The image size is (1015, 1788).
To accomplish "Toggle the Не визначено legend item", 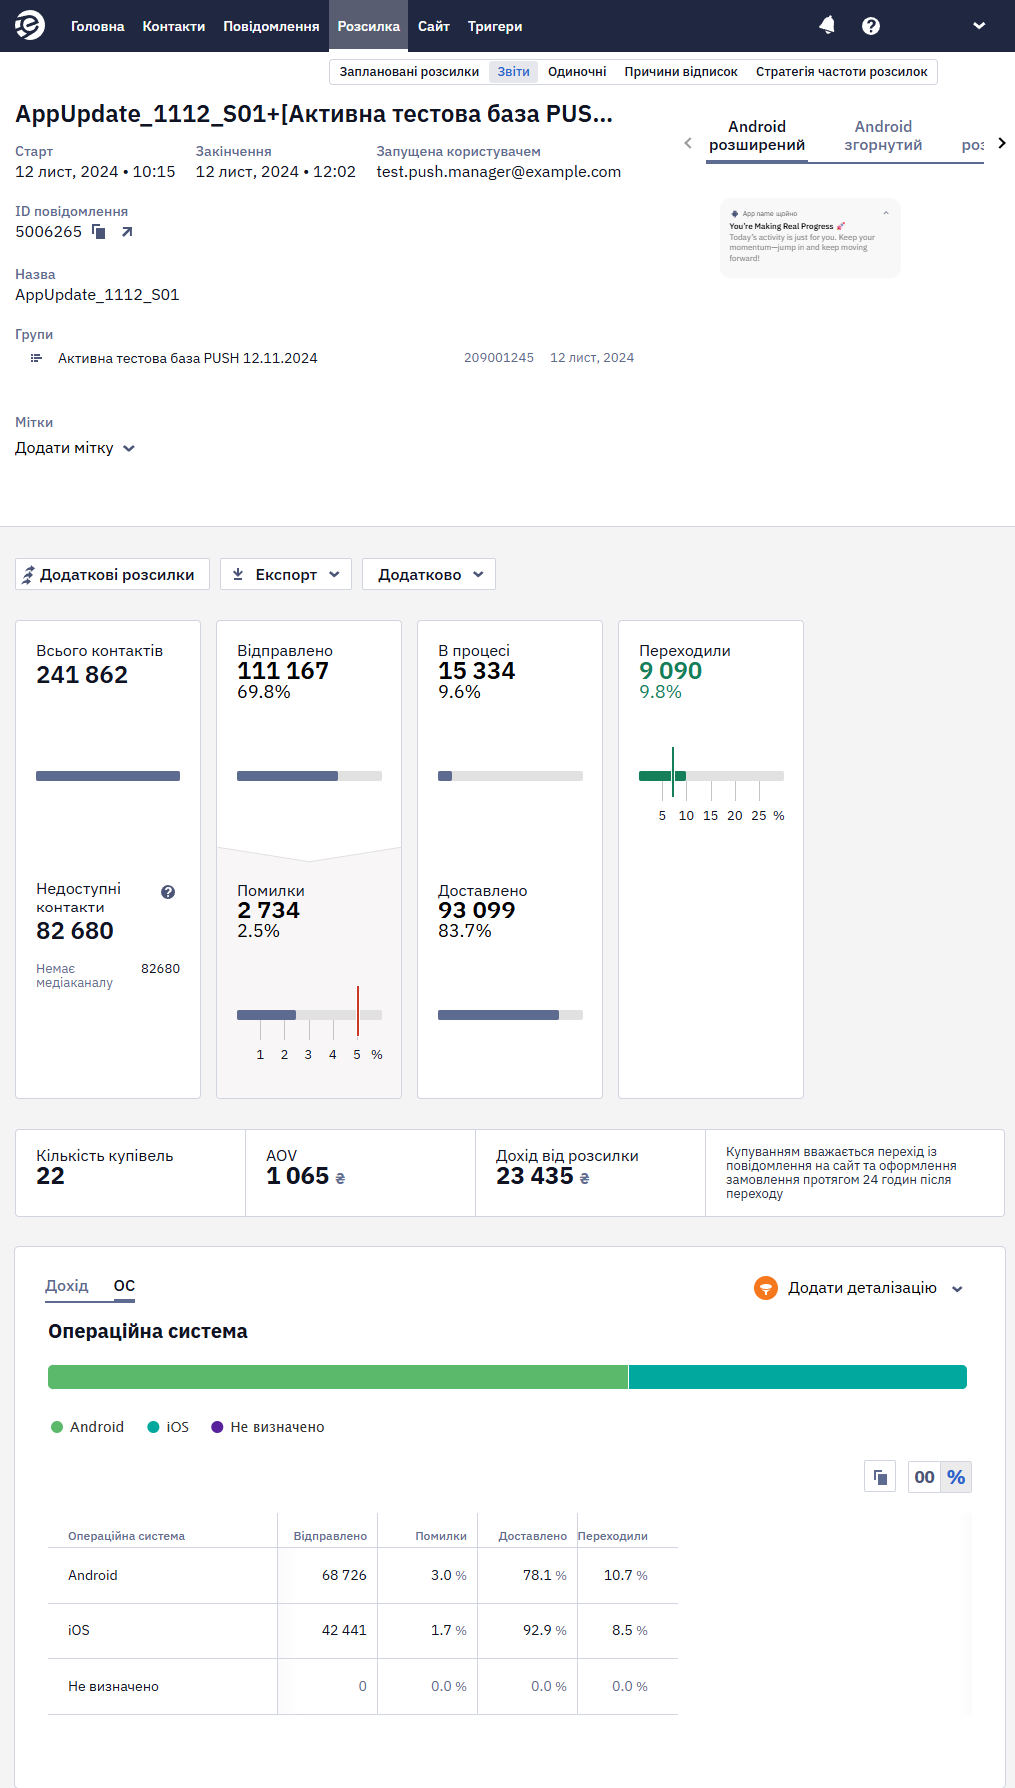I will [268, 1427].
